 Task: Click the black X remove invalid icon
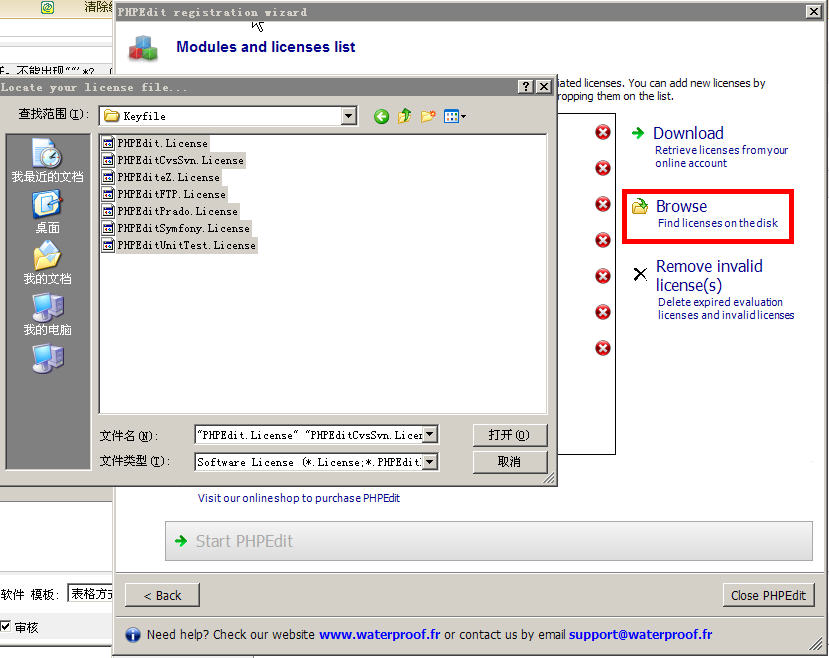640,274
